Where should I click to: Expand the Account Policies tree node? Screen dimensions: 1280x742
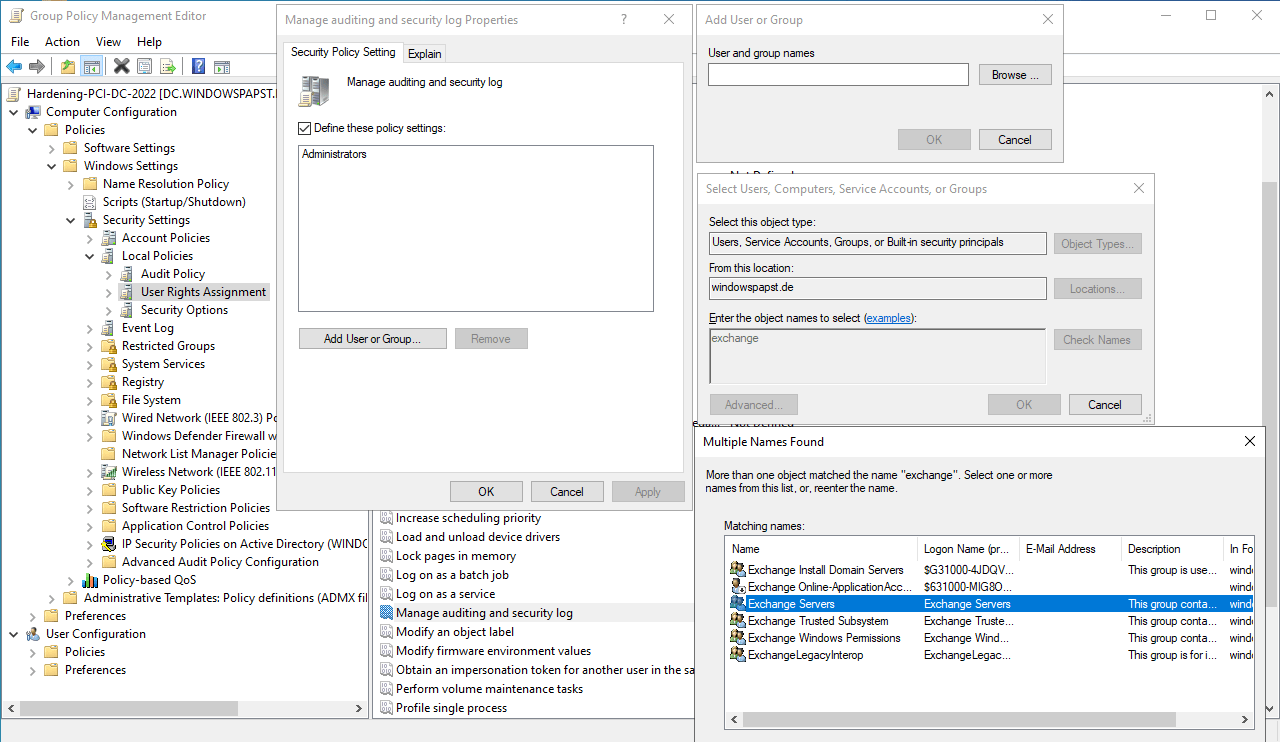90,238
